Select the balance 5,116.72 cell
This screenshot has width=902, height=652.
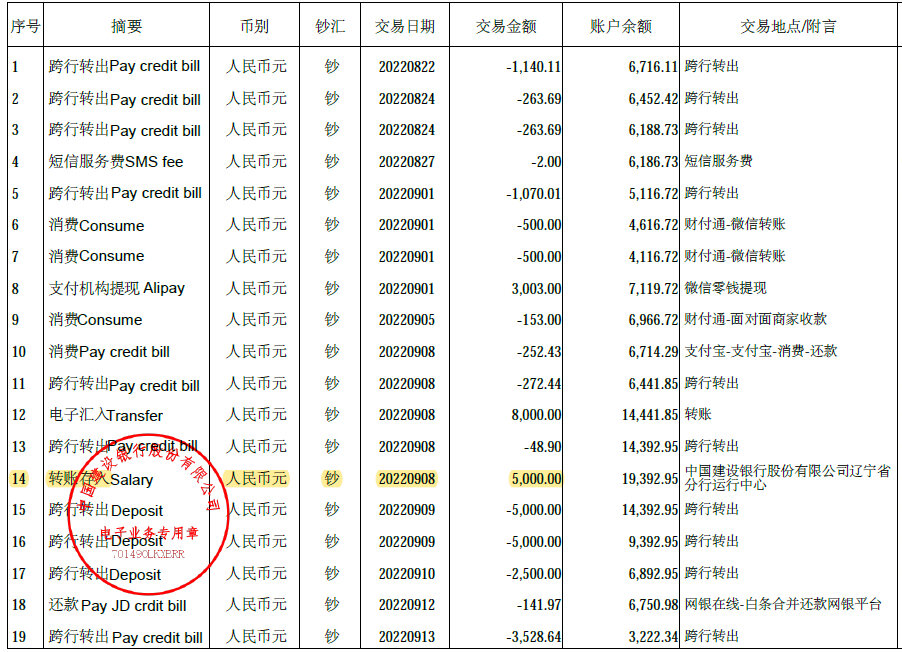653,193
